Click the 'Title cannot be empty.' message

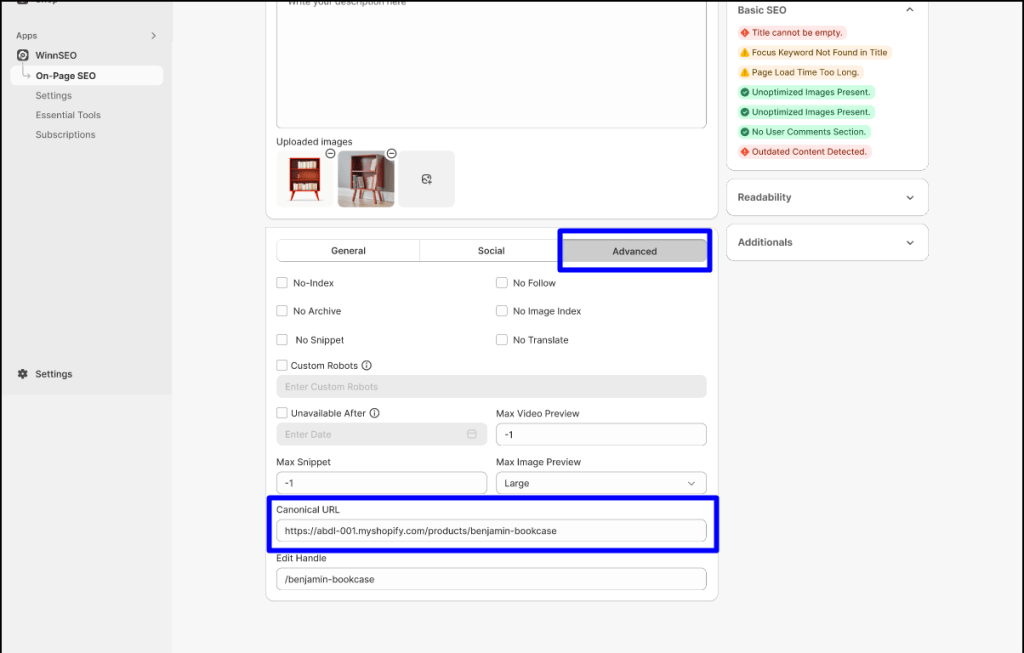797,33
